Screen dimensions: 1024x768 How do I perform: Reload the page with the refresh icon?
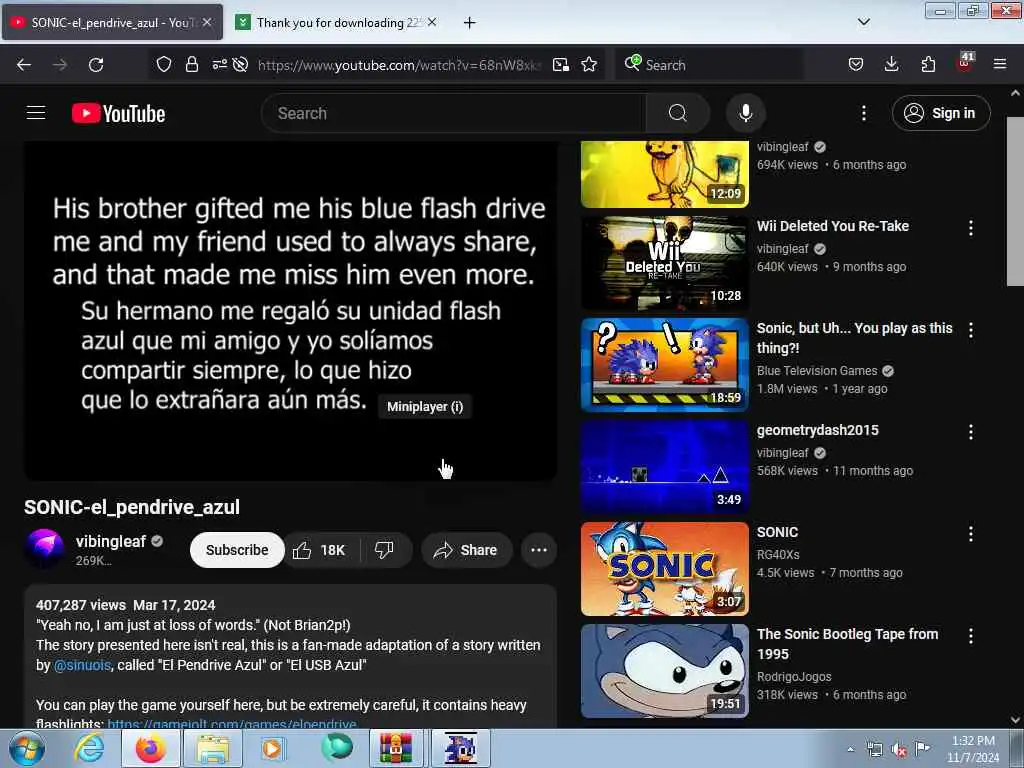click(96, 65)
